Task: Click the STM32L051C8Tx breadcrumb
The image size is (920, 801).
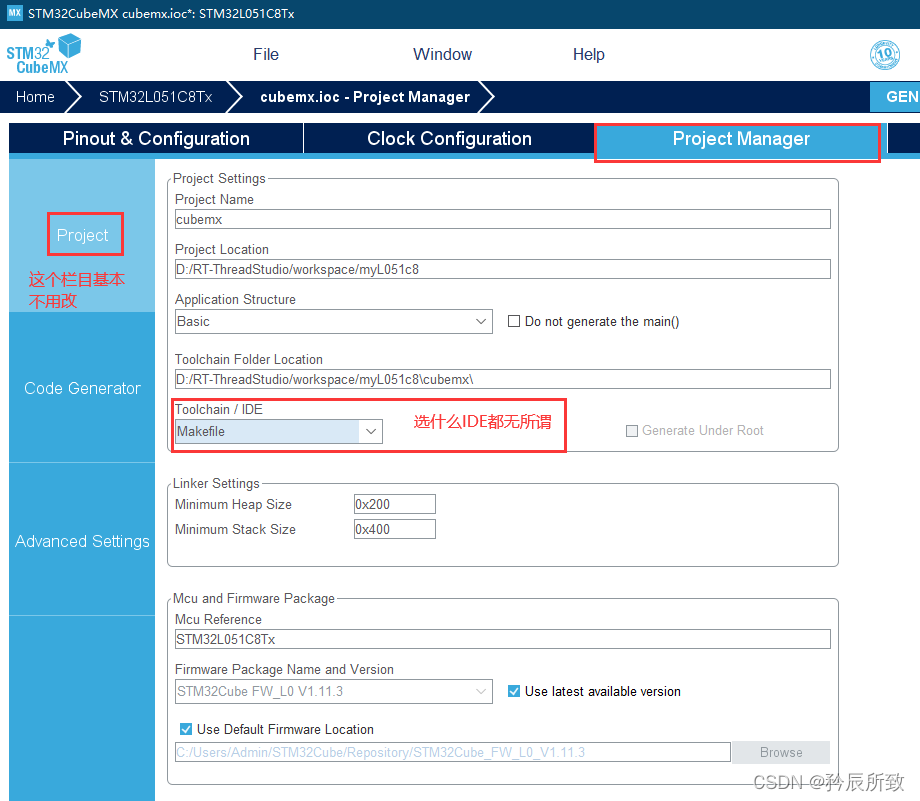Action: pos(155,97)
